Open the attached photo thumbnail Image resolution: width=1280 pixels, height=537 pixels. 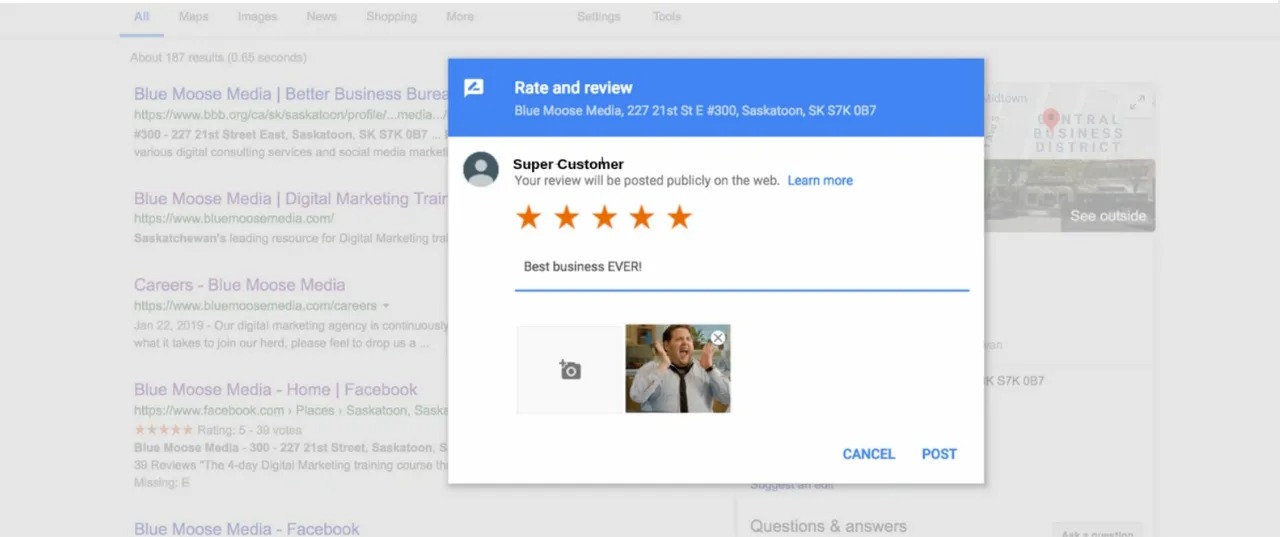tap(677, 368)
